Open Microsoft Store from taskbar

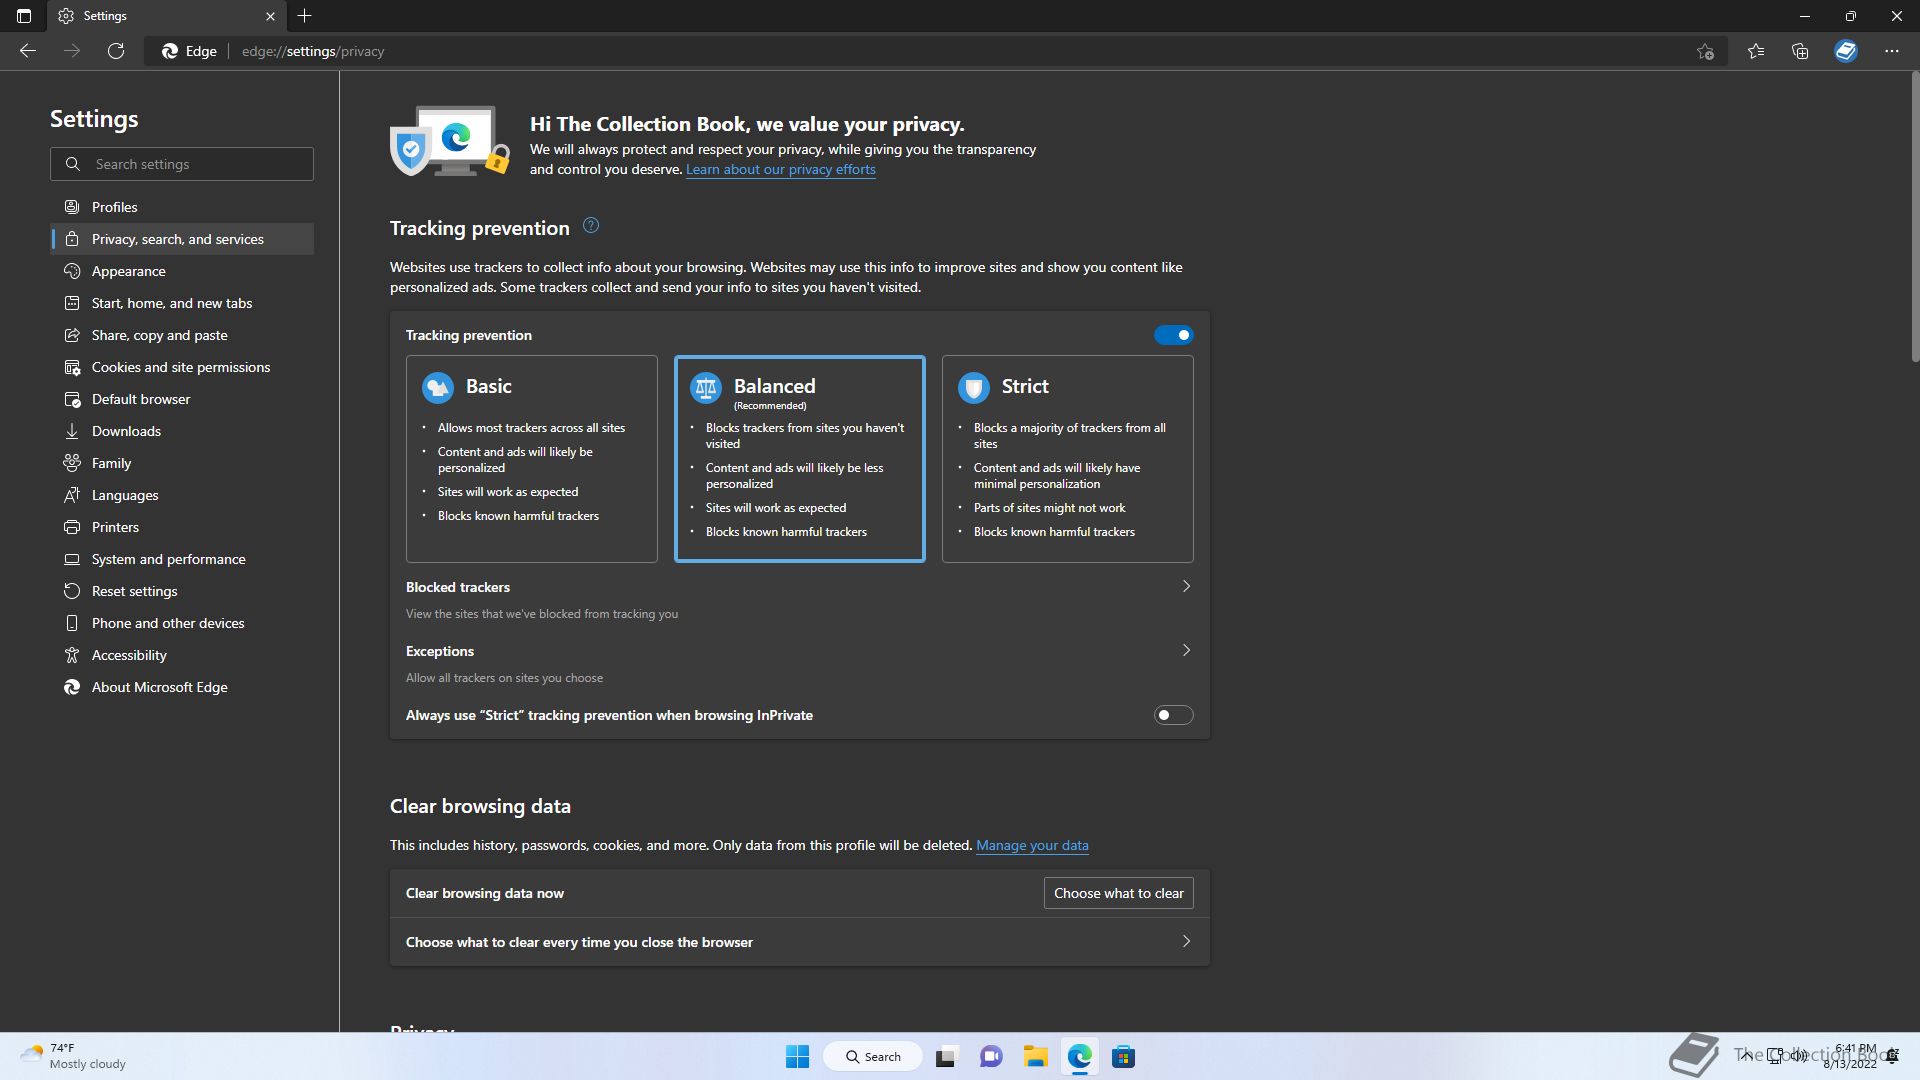click(1123, 1056)
